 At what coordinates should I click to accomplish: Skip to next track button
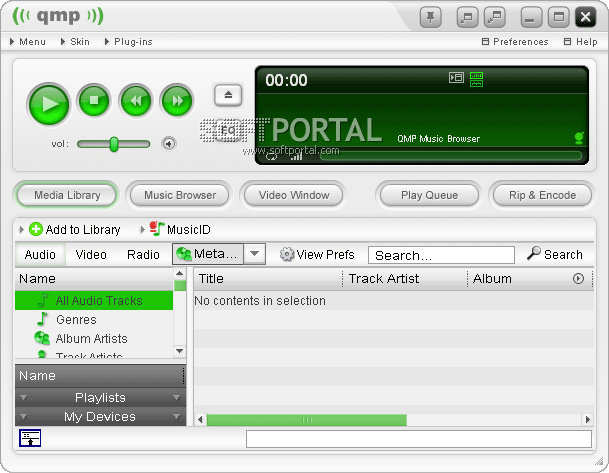(177, 101)
